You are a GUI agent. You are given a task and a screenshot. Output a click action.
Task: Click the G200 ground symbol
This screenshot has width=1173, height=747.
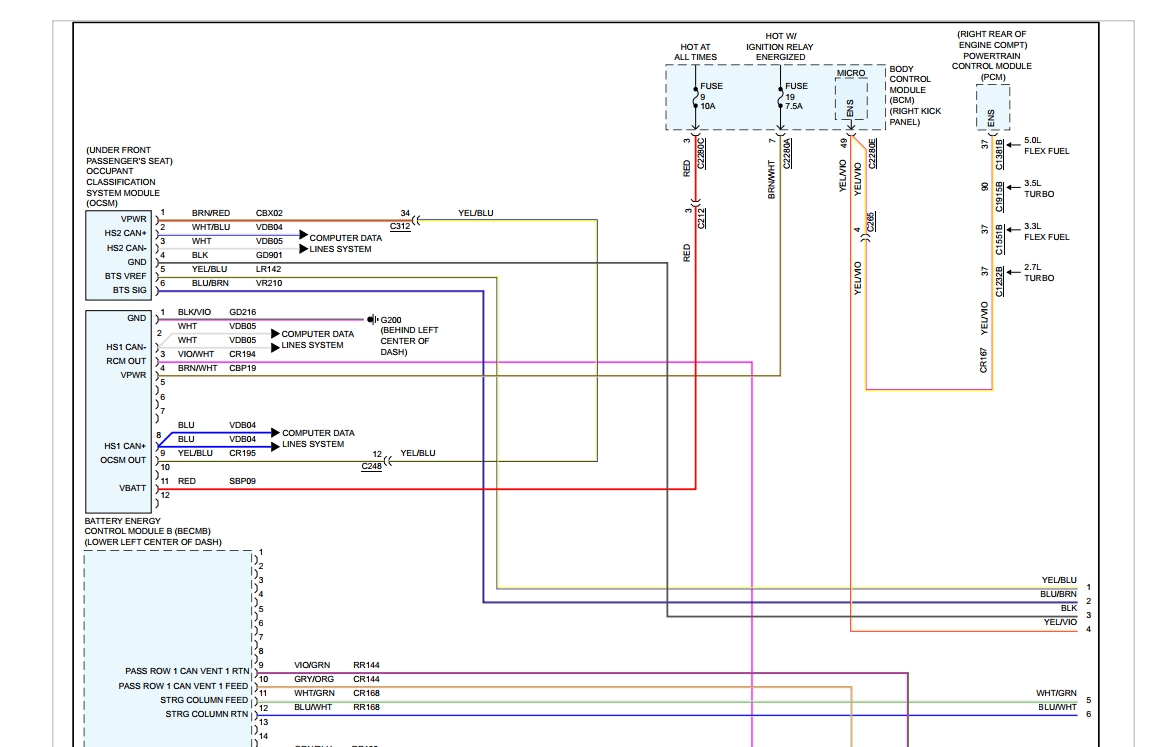point(370,319)
